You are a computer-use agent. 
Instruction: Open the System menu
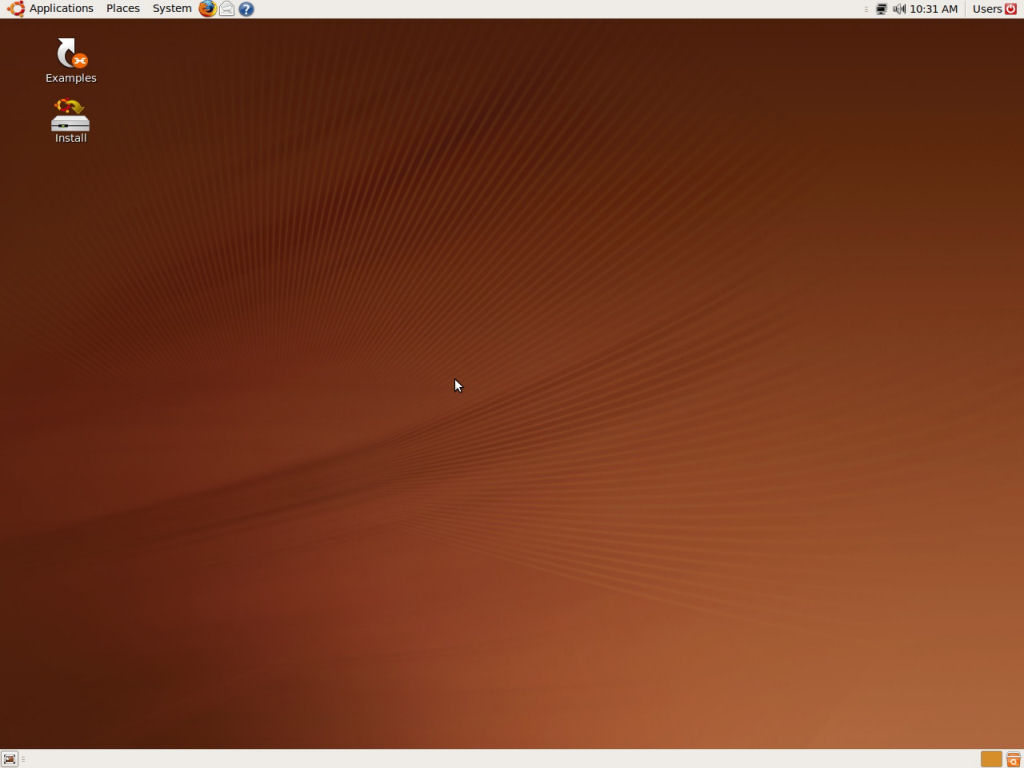[172, 9]
